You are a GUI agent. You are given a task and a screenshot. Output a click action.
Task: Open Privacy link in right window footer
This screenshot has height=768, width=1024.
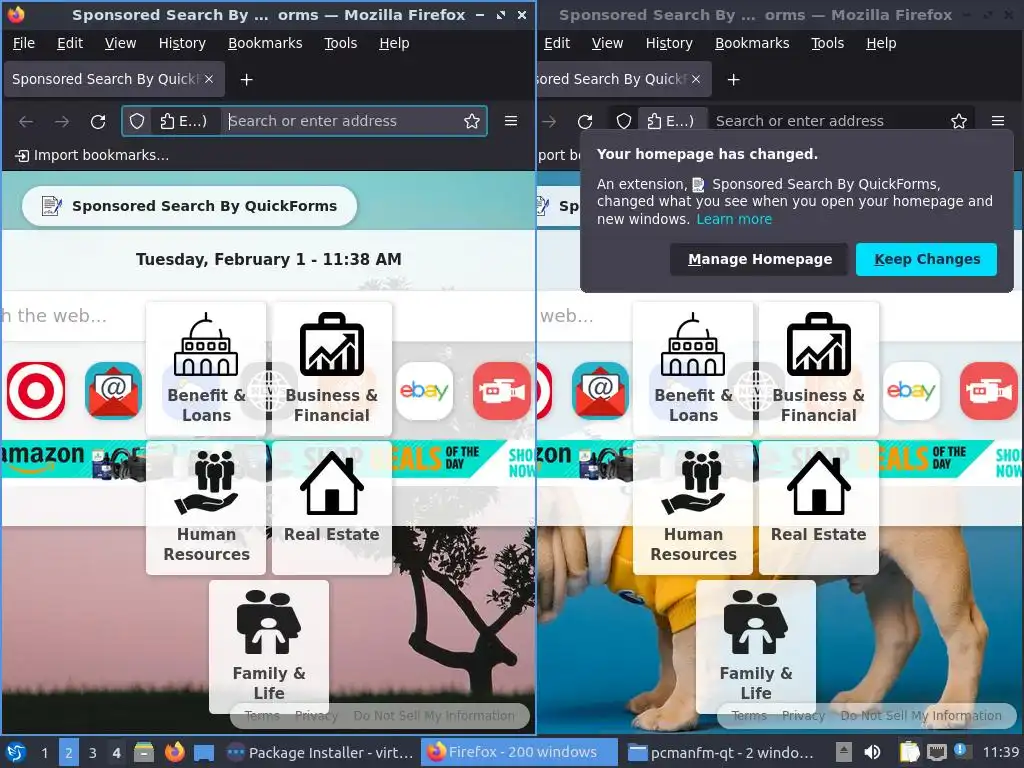(x=803, y=716)
